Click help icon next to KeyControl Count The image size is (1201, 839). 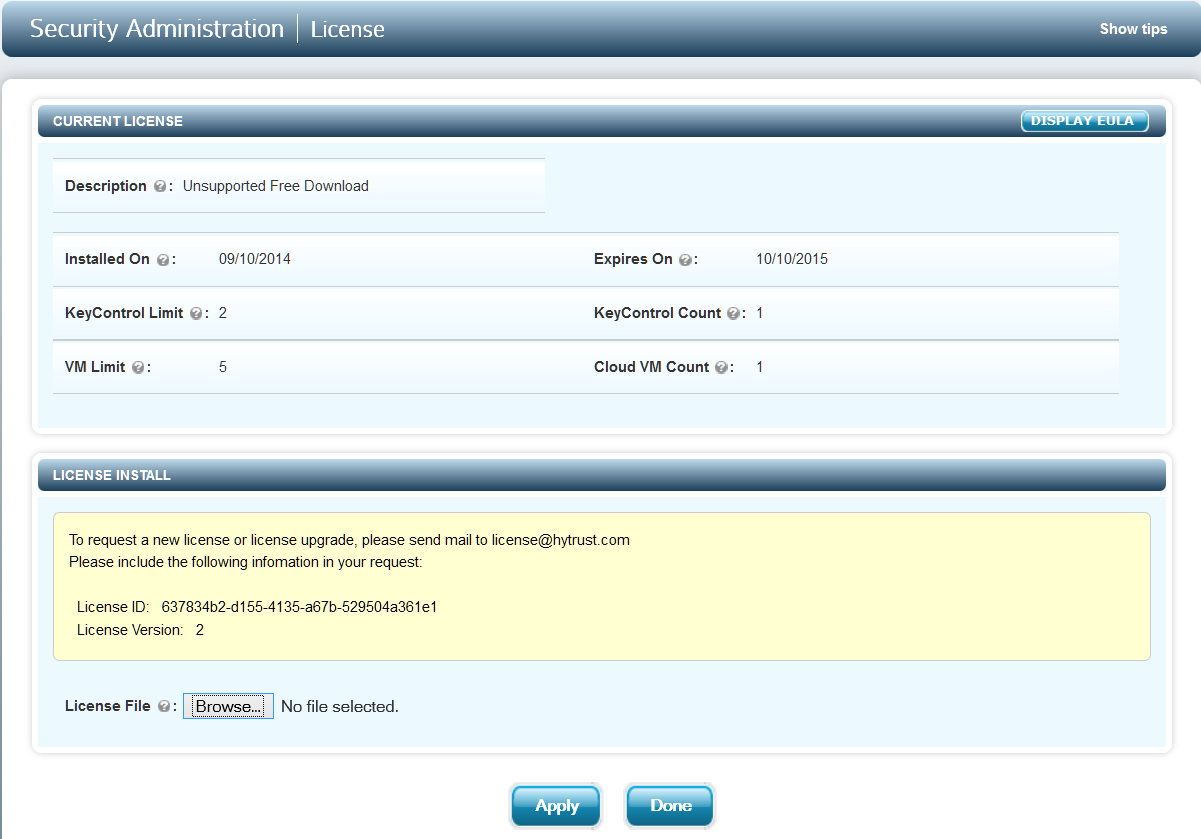click(733, 314)
